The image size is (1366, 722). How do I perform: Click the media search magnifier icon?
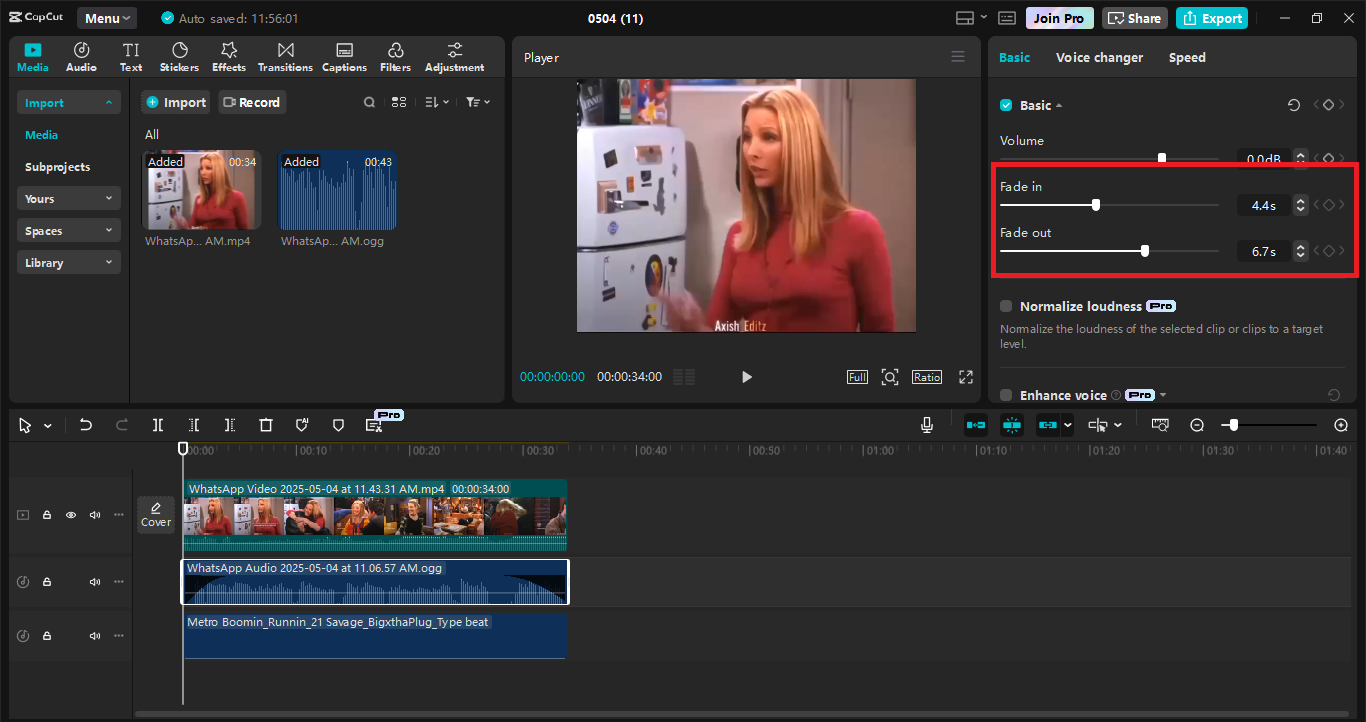369,102
